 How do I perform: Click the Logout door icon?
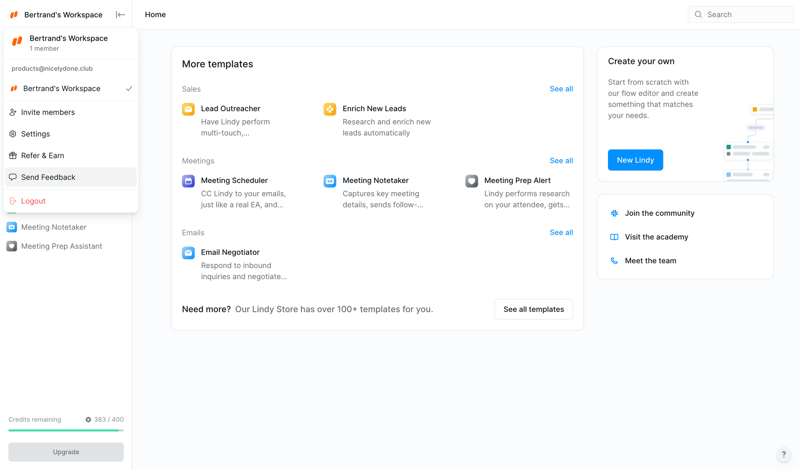point(13,201)
